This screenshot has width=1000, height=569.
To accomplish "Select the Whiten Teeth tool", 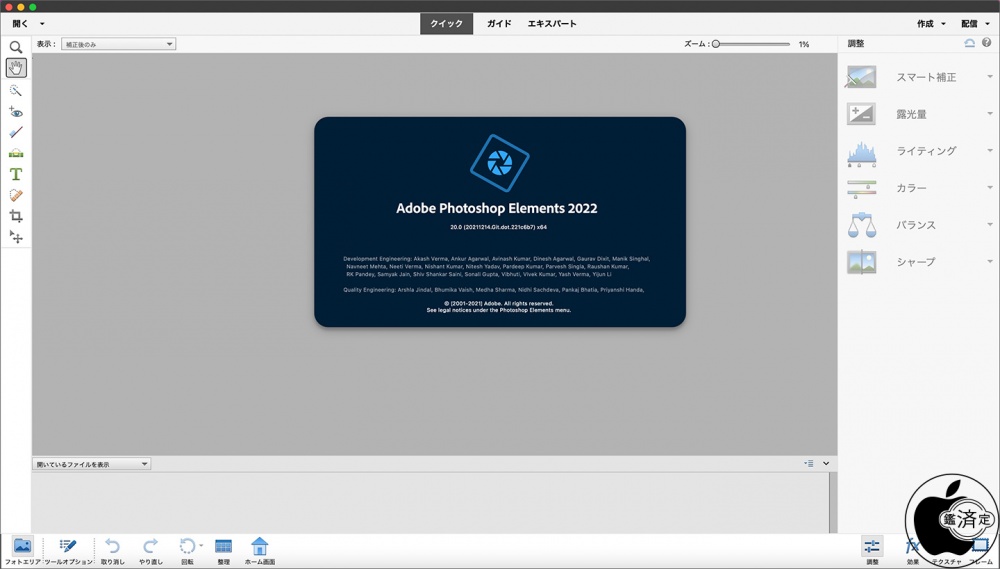I will tap(16, 133).
